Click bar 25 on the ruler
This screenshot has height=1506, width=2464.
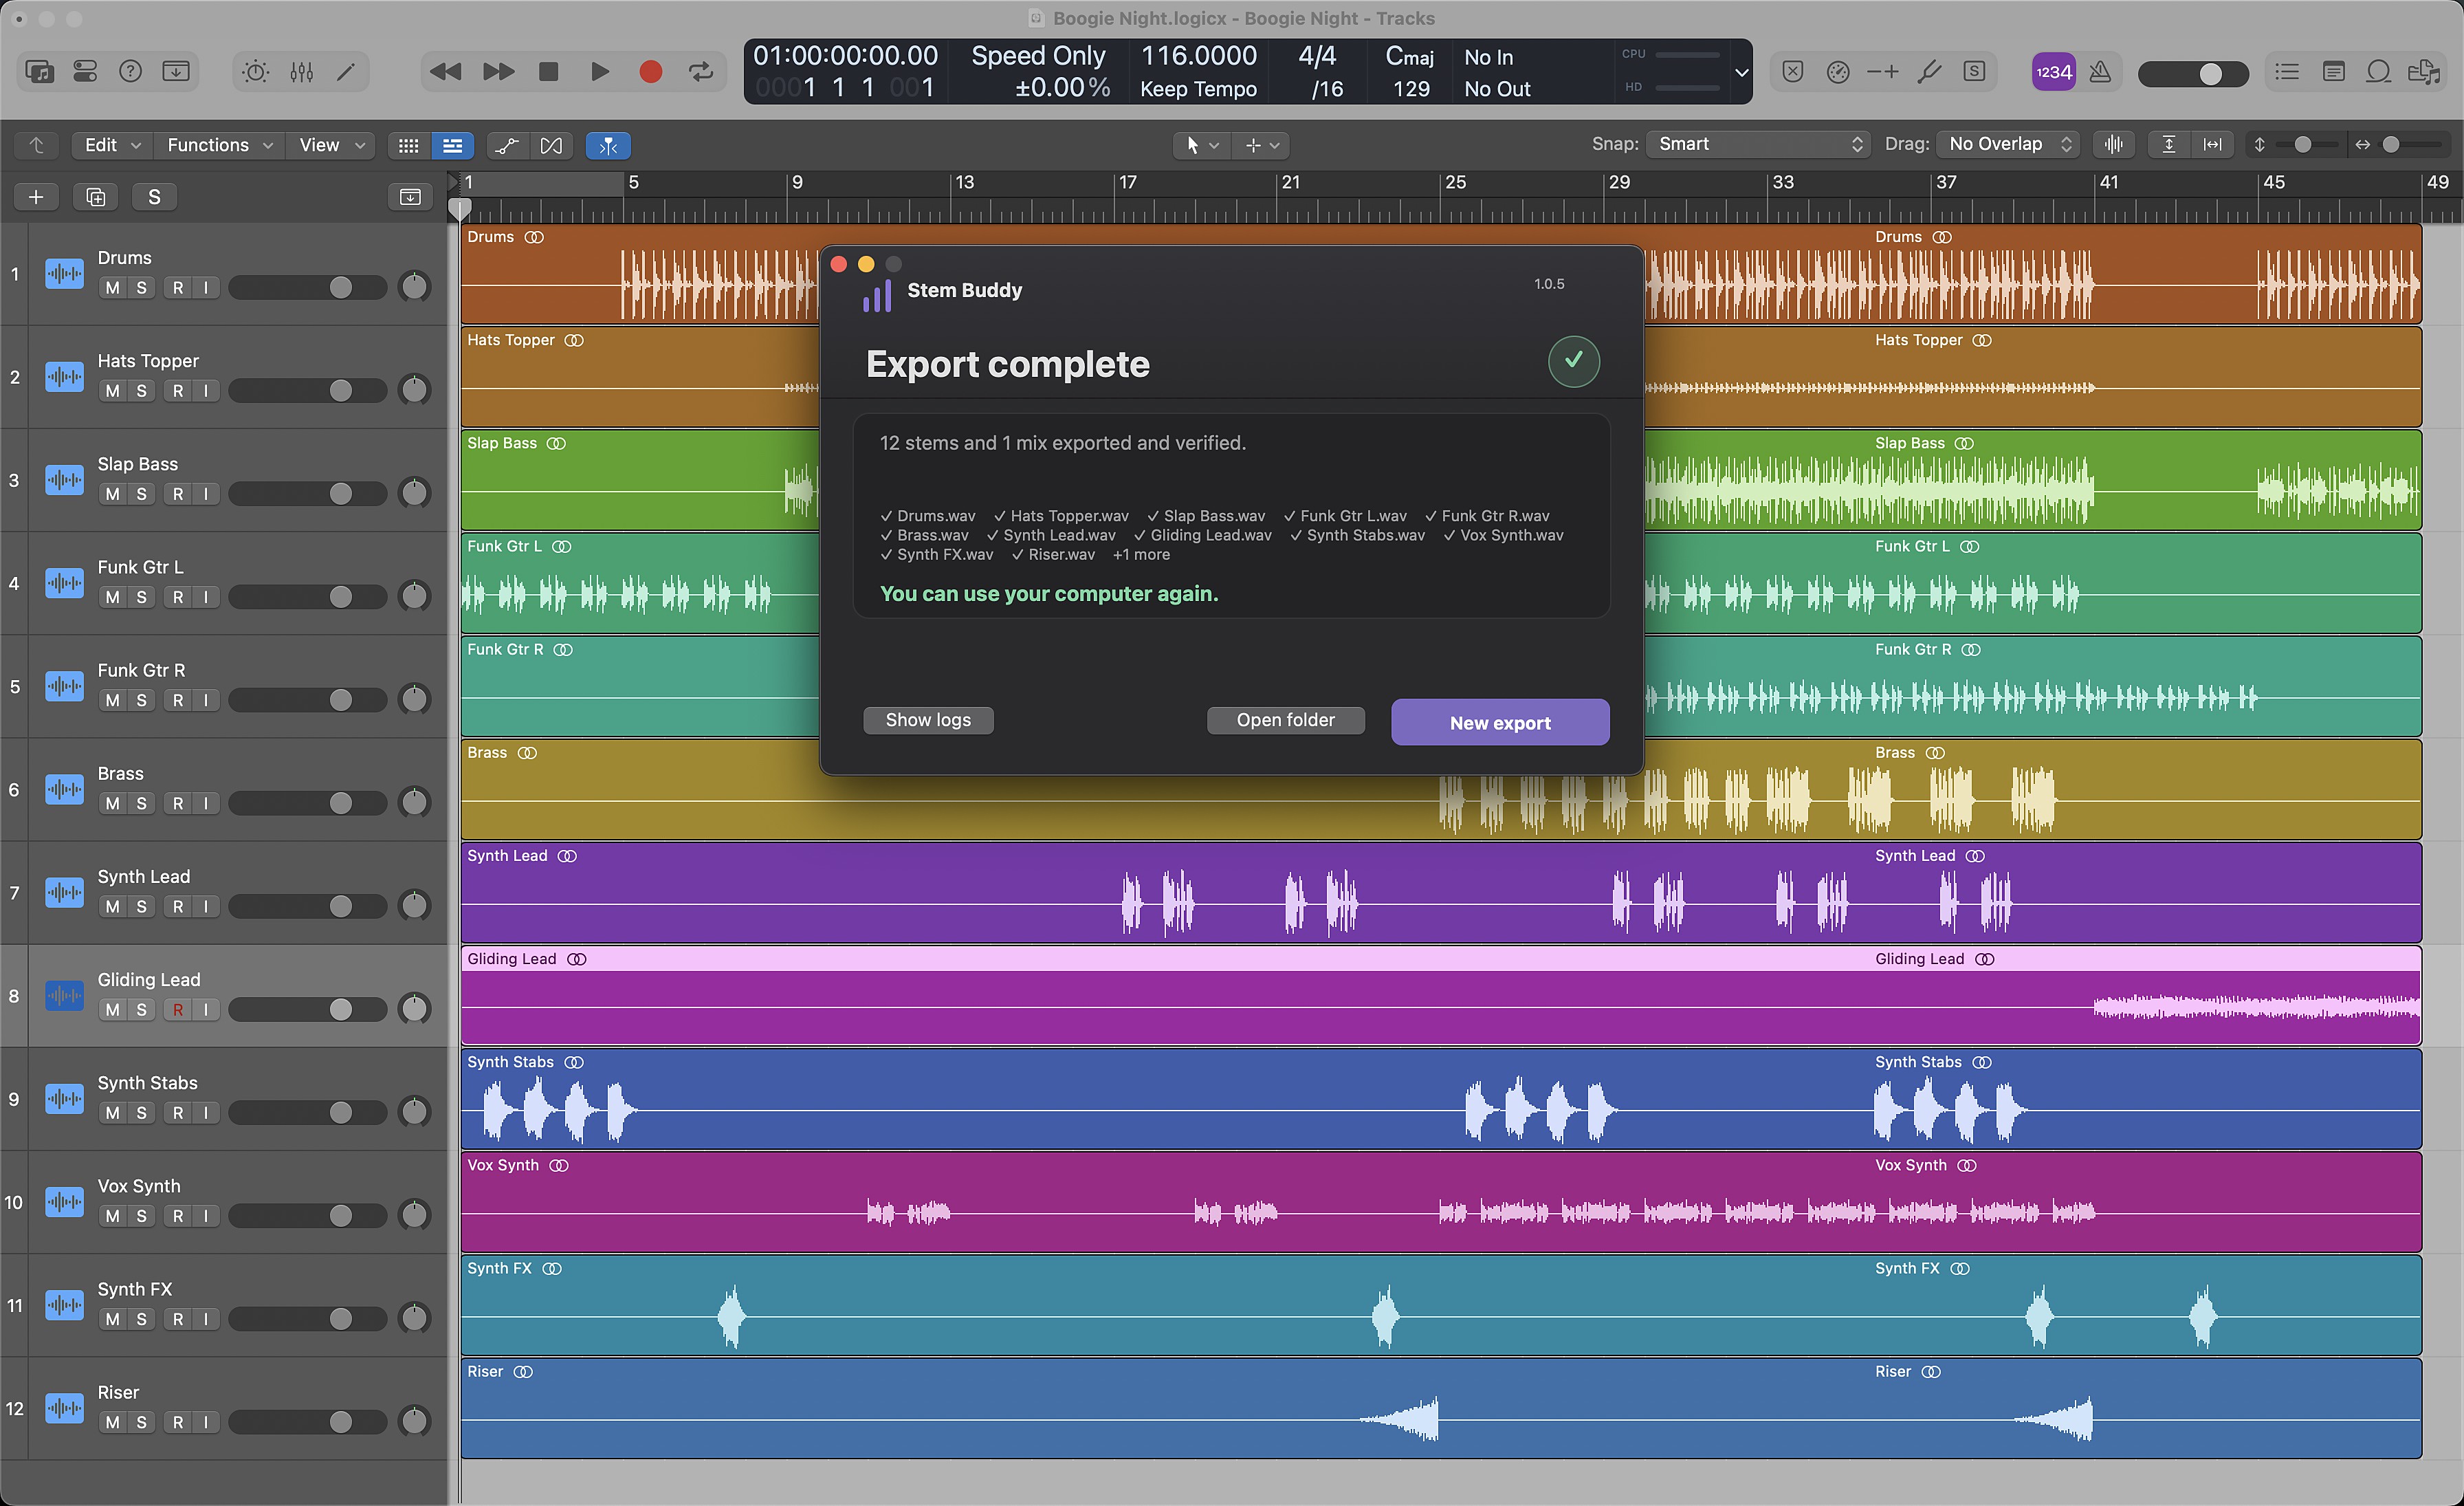point(1455,183)
